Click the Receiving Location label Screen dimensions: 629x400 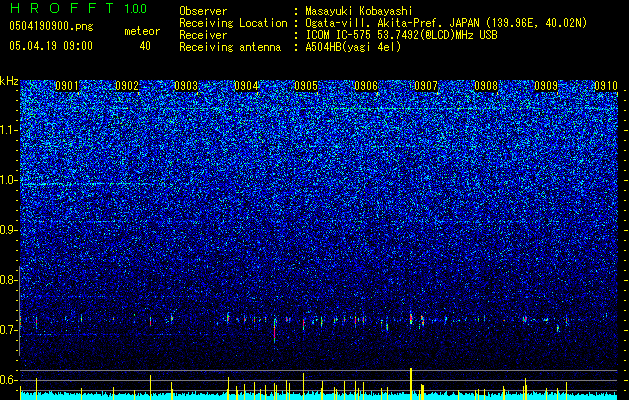(233, 23)
